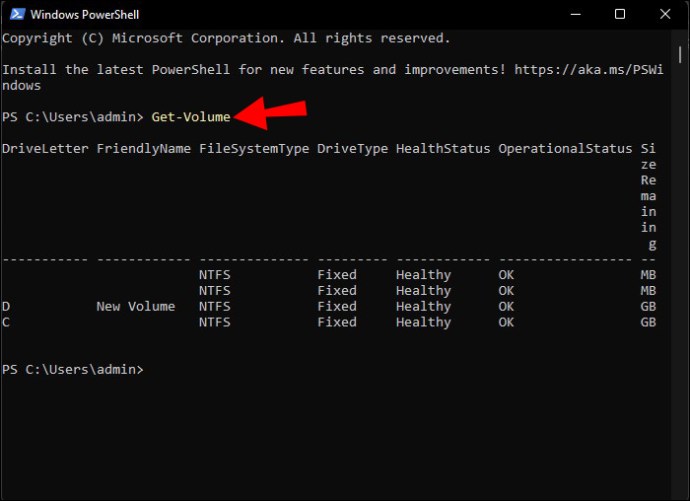Click the Windows PowerShell title text
The width and height of the screenshot is (690, 501).
tap(86, 15)
